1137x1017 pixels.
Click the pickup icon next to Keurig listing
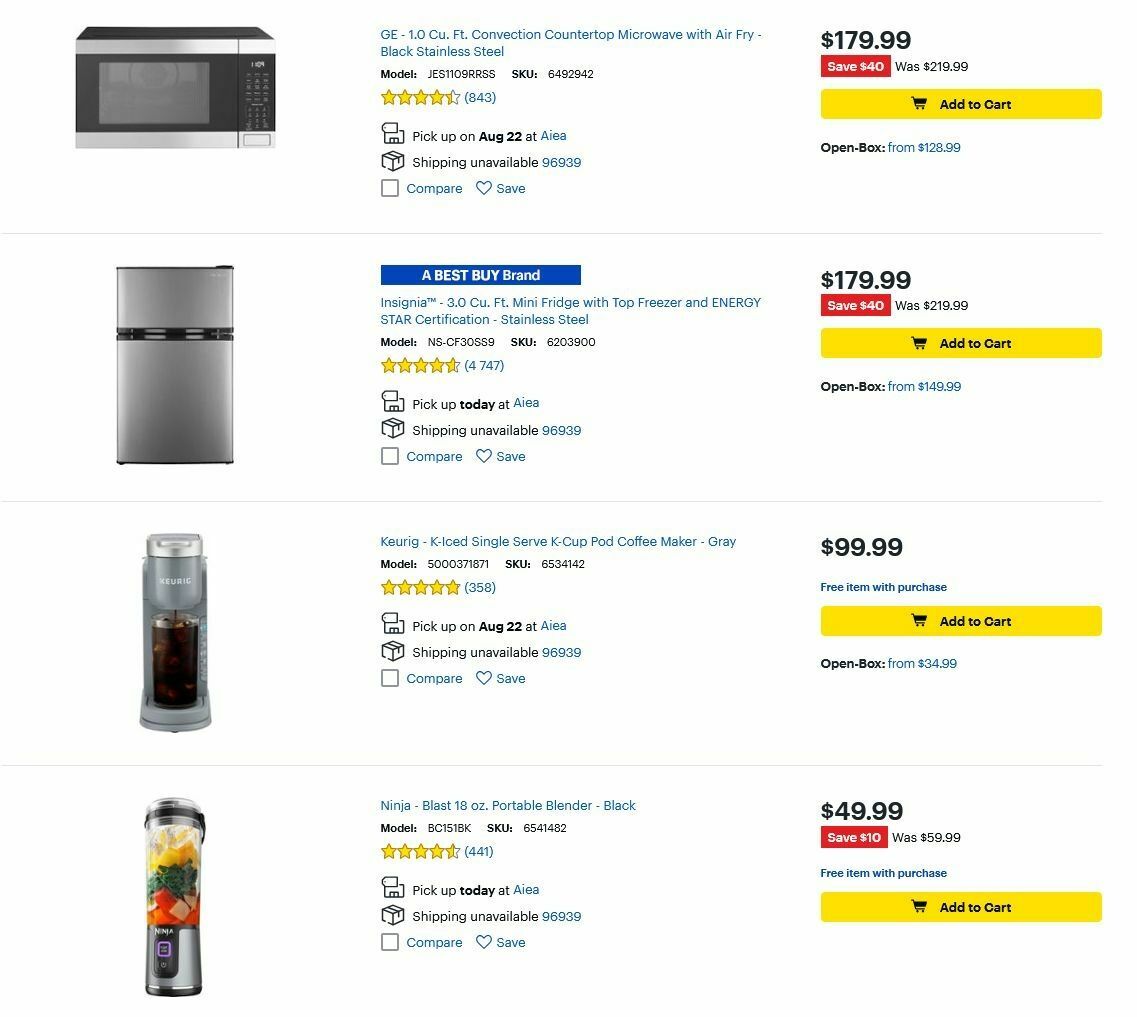pos(391,622)
